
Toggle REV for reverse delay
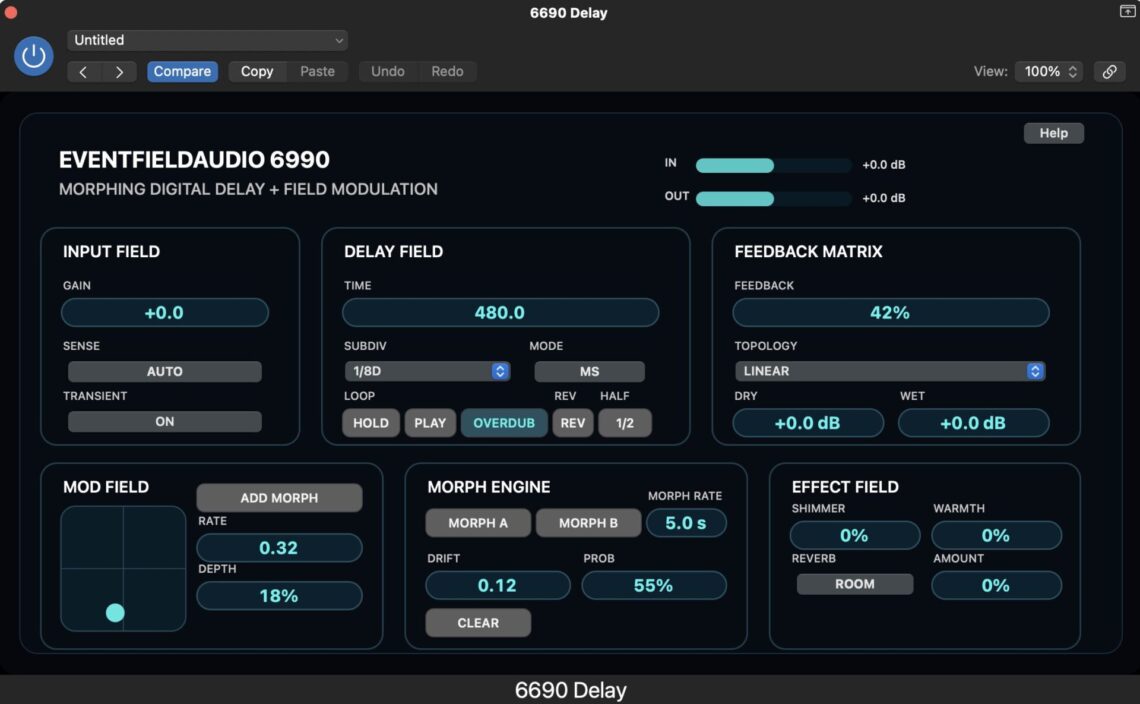(x=572, y=422)
